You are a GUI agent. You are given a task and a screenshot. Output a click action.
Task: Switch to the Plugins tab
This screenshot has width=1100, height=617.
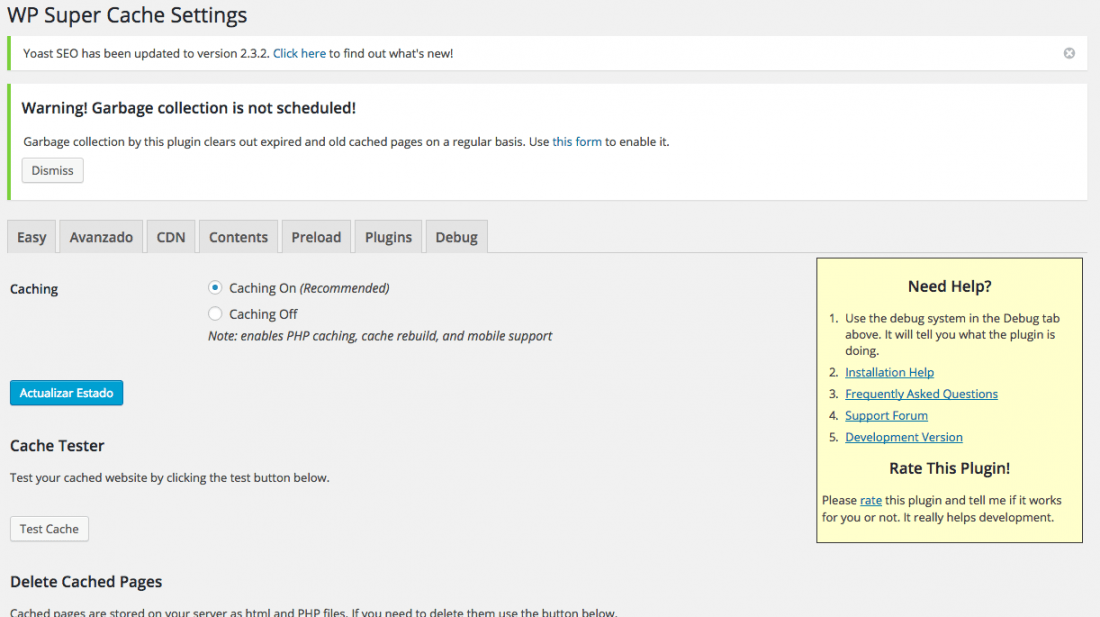pyautogui.click(x=388, y=237)
